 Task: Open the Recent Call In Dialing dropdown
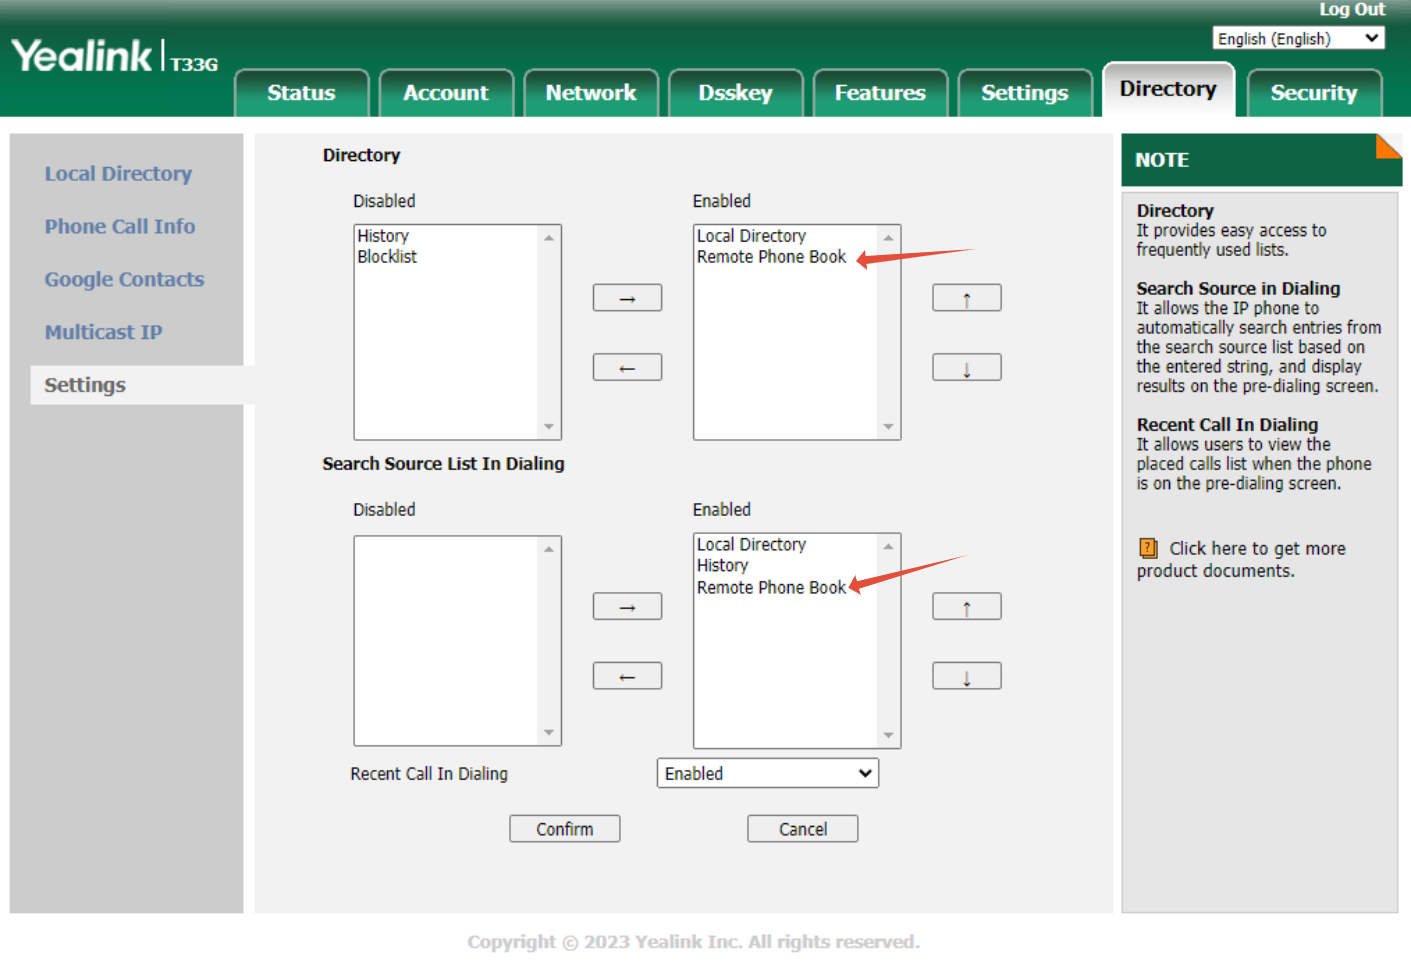click(x=768, y=773)
